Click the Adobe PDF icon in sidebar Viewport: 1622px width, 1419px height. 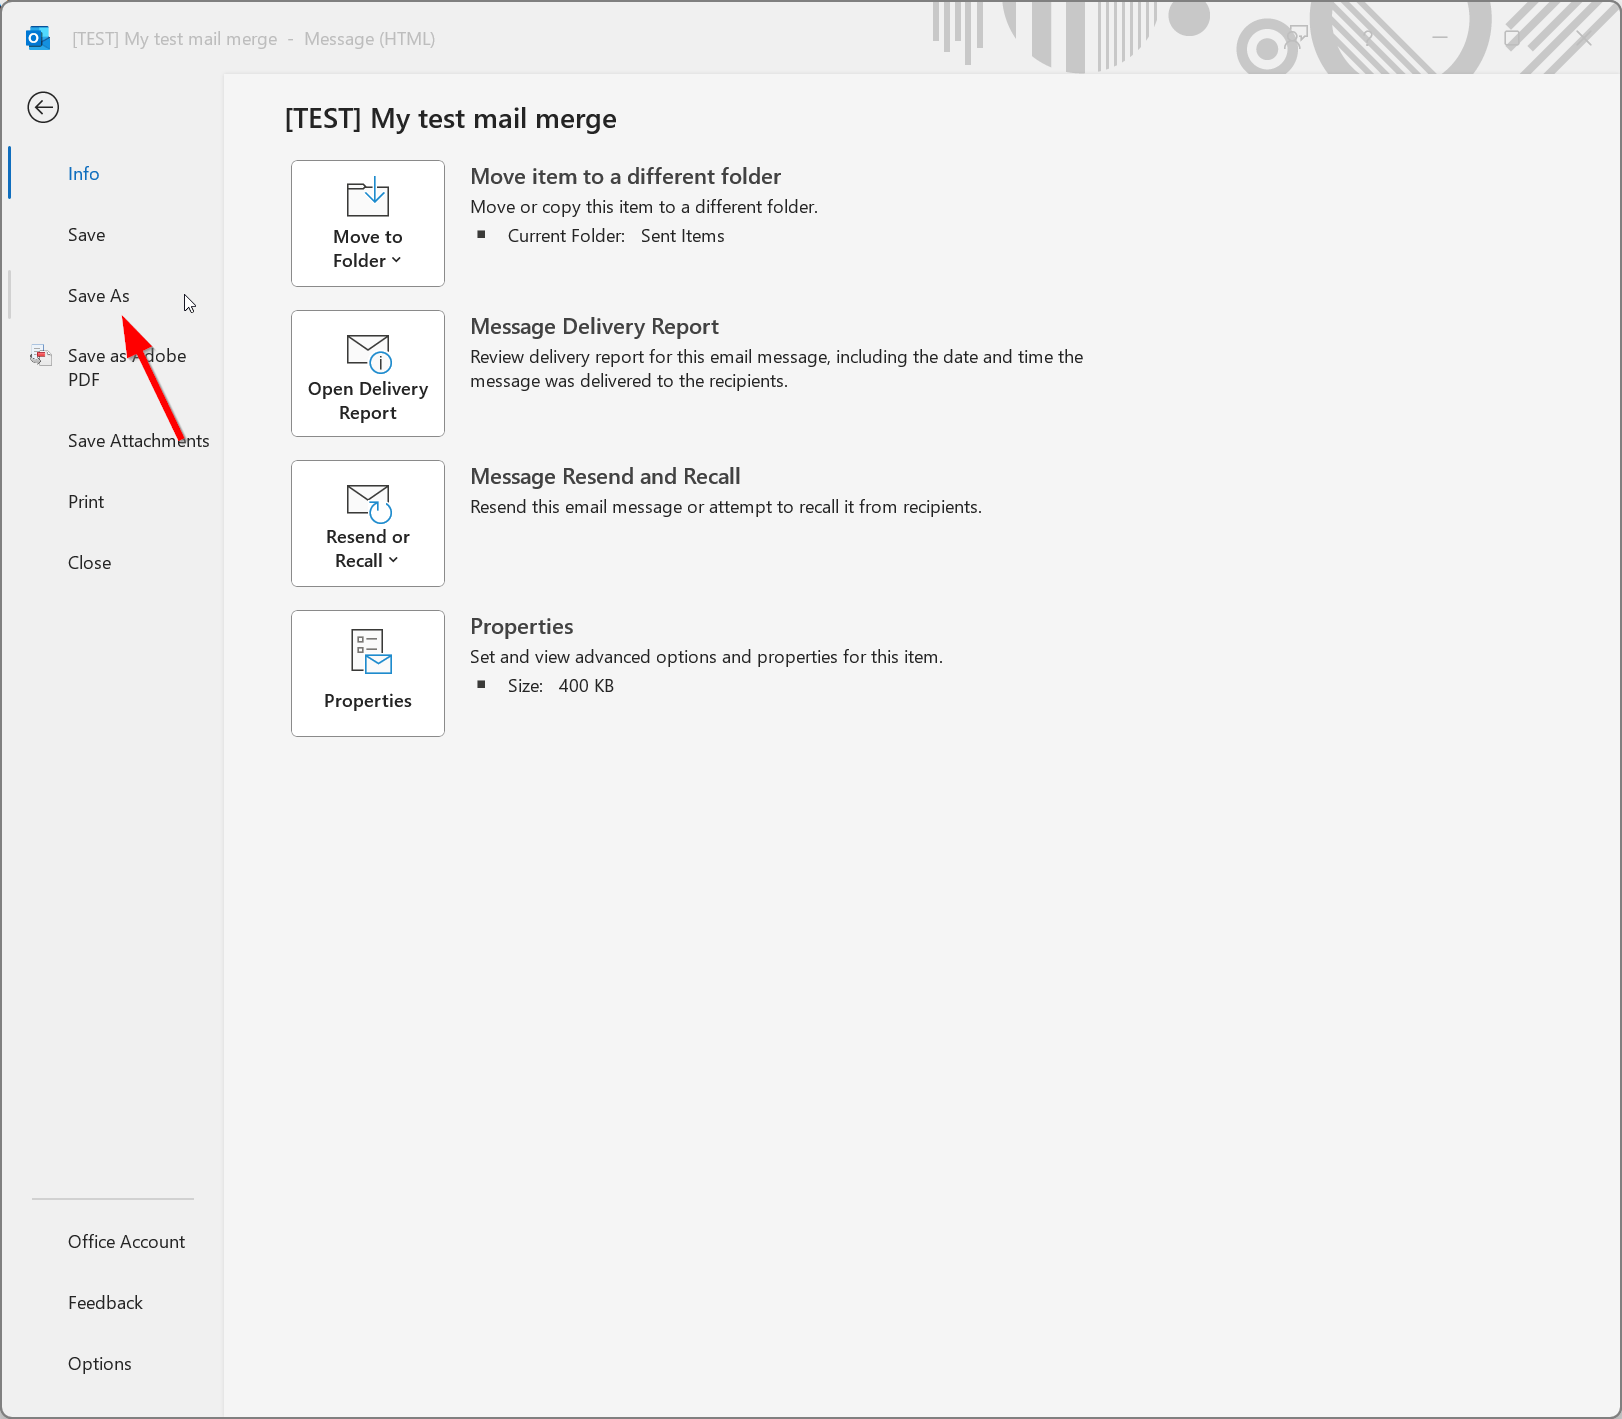[x=41, y=356]
